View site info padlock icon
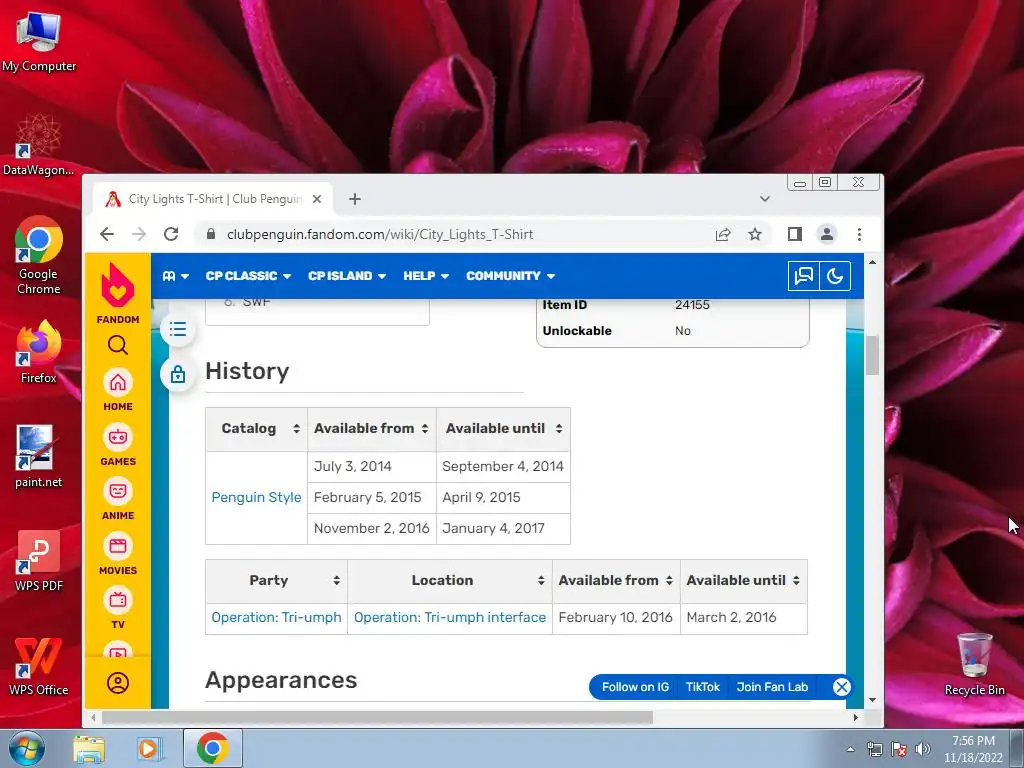This screenshot has height=768, width=1024. (210, 234)
